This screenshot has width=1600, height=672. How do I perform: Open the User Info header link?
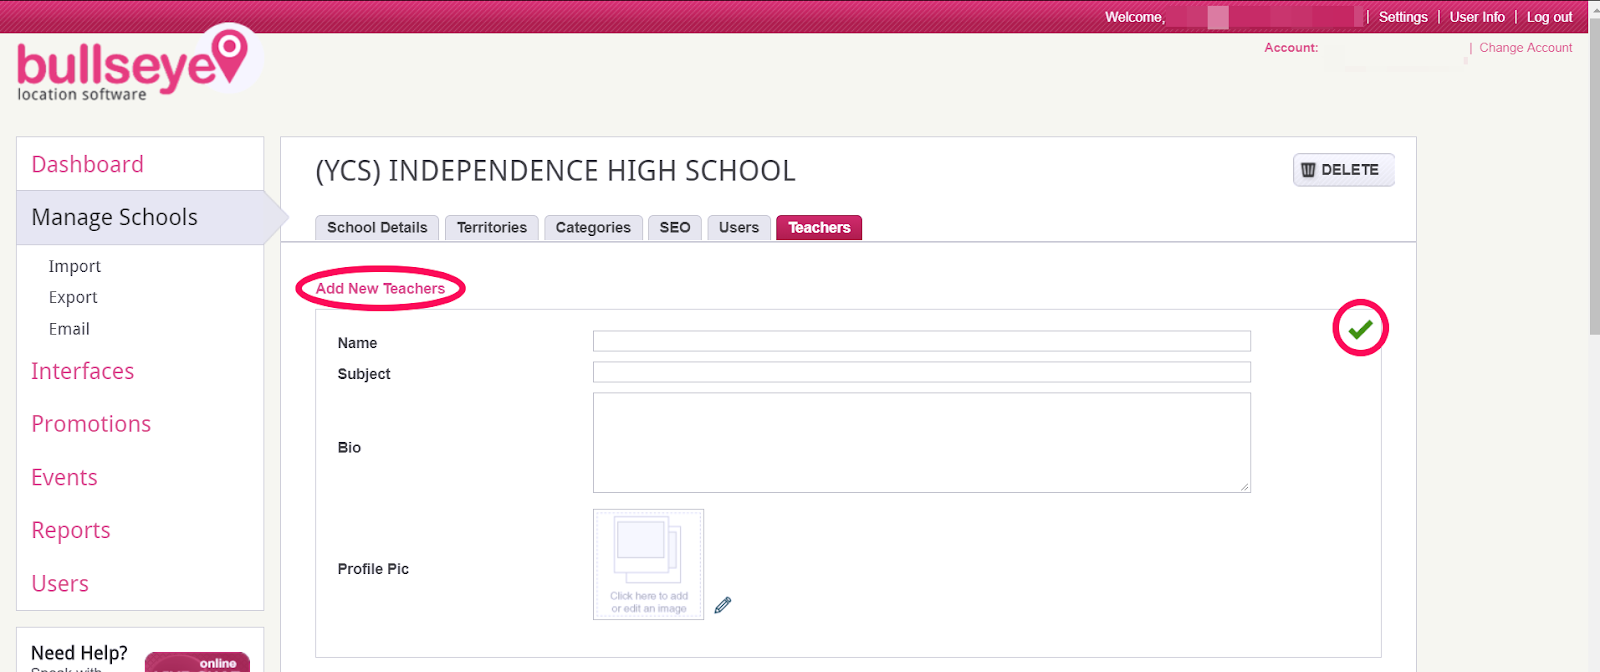coord(1477,17)
